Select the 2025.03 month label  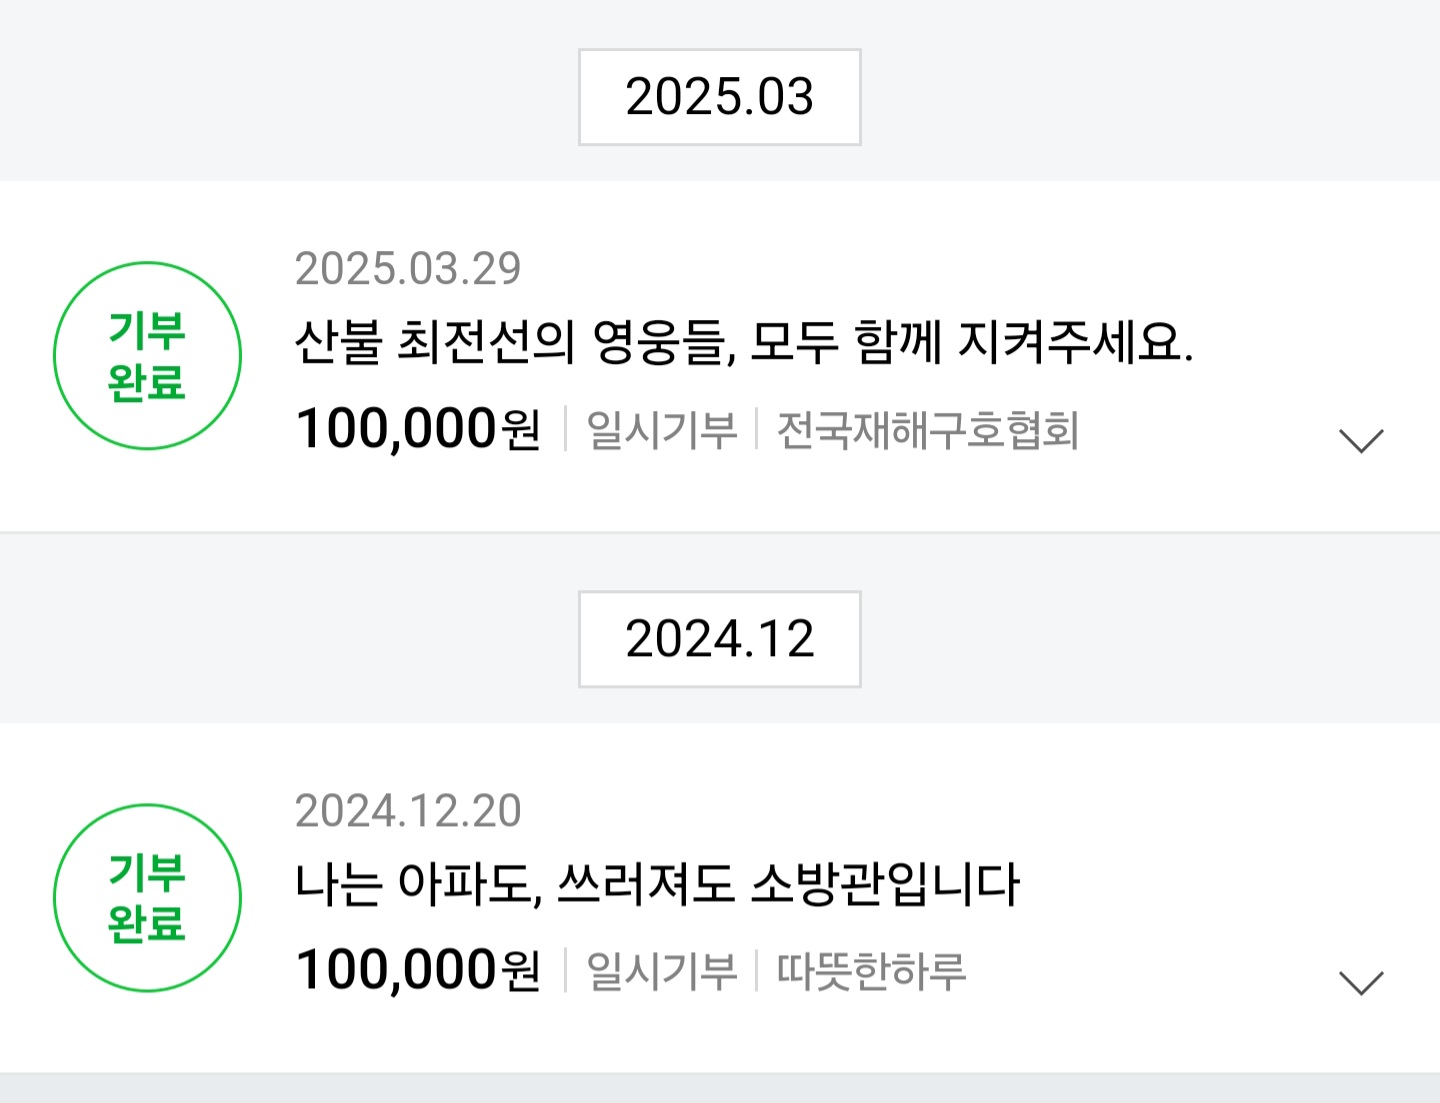point(719,97)
